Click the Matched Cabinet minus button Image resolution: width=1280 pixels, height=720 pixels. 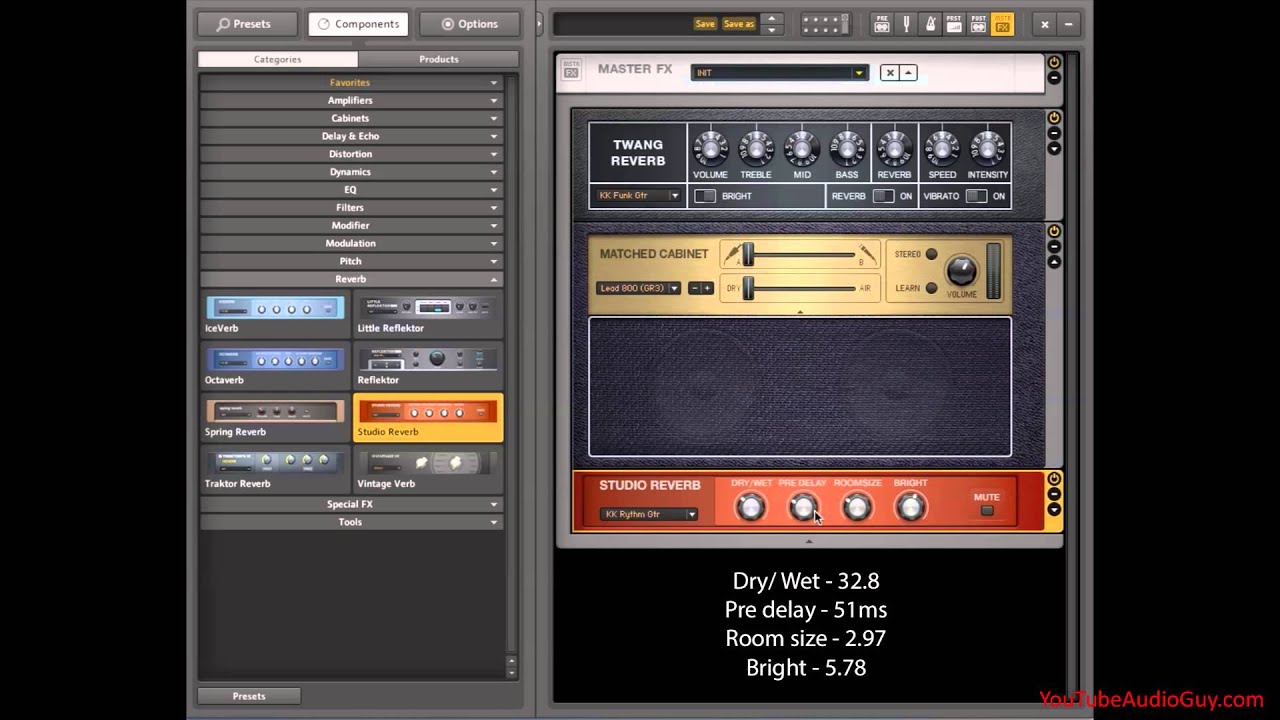point(694,288)
